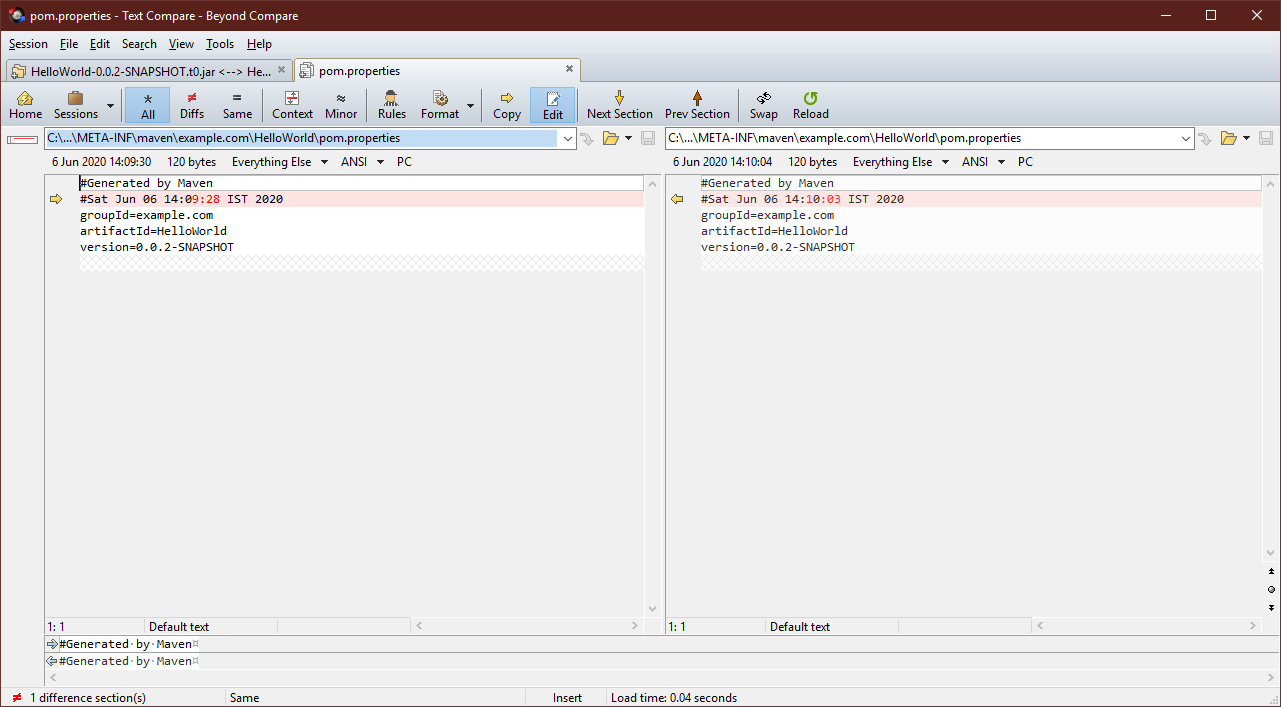Screen dimensions: 1281x707
Task: Toggle the Same display filter
Action: pos(237,105)
